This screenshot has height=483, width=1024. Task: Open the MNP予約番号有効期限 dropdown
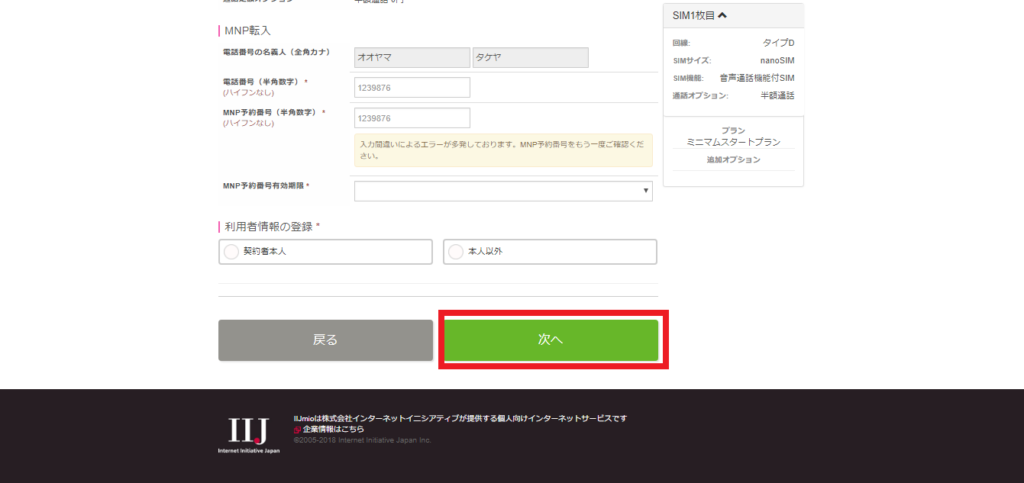point(503,191)
